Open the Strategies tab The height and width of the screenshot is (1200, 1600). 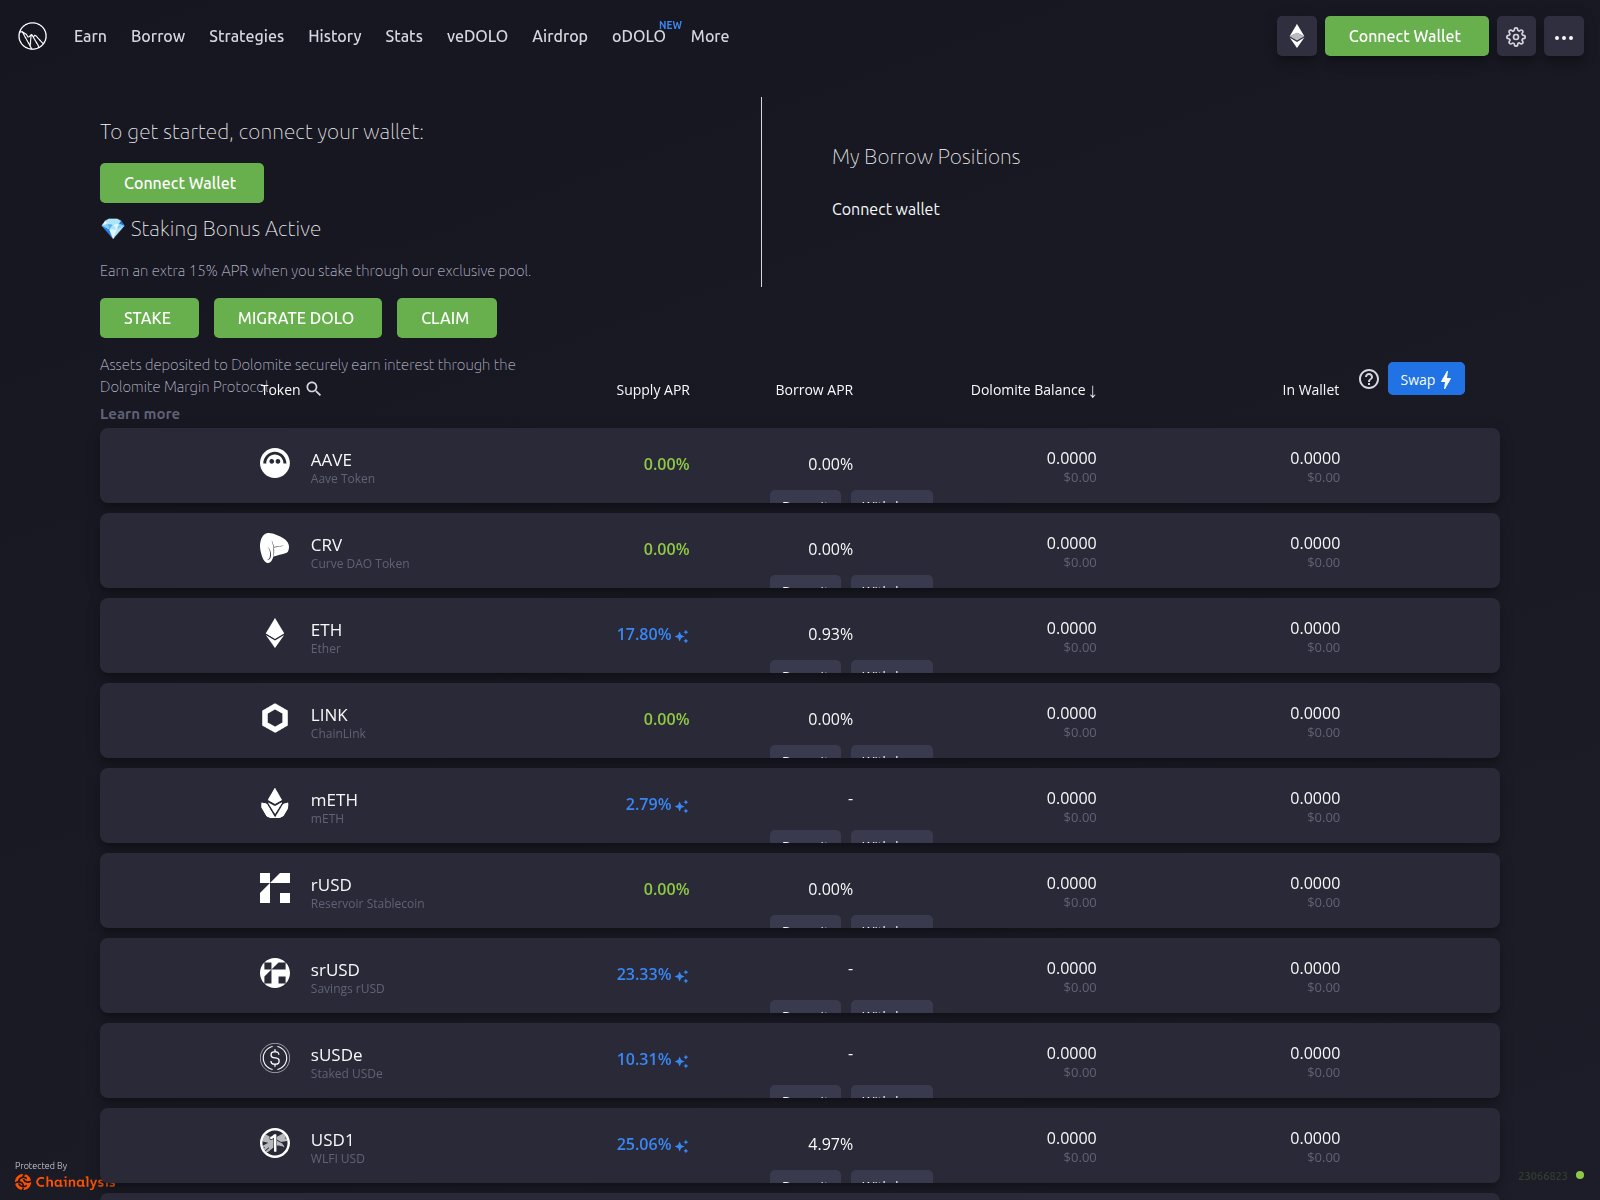point(246,36)
